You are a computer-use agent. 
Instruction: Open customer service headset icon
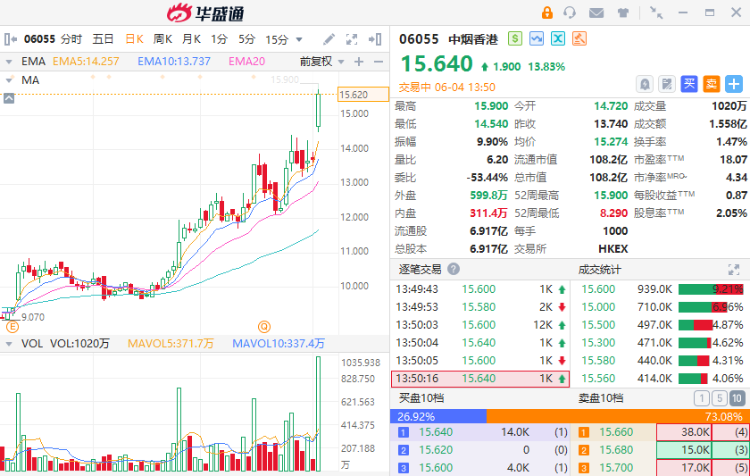tap(570, 12)
